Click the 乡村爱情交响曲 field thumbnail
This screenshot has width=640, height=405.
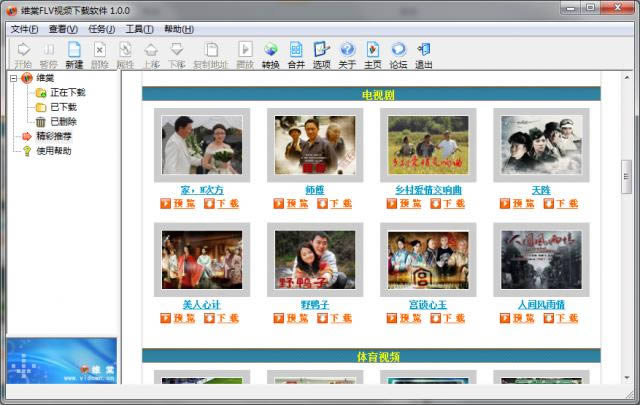coord(428,145)
